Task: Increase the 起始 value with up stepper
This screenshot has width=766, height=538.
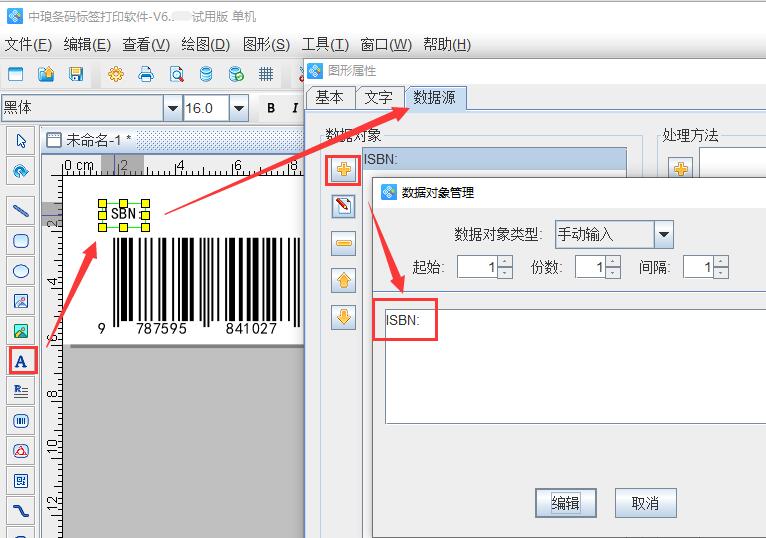Action: tap(505, 262)
